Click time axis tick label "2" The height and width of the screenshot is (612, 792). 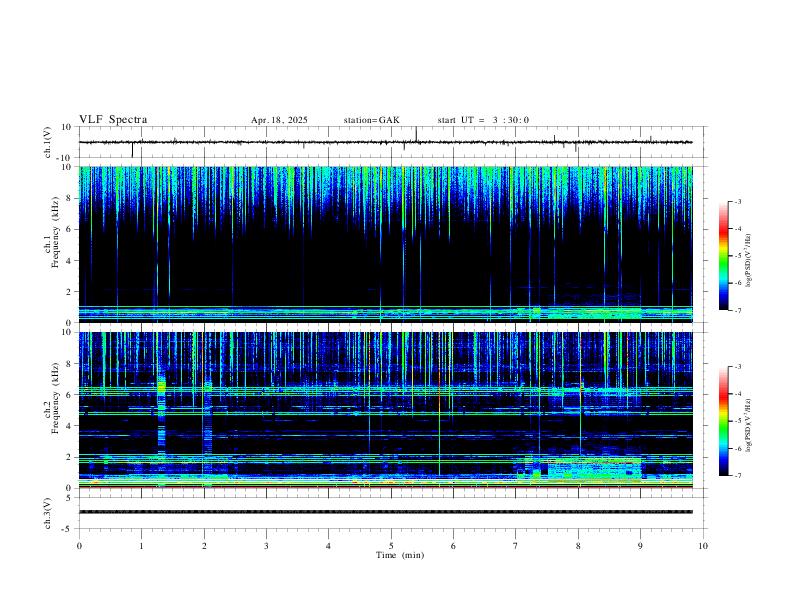click(204, 546)
